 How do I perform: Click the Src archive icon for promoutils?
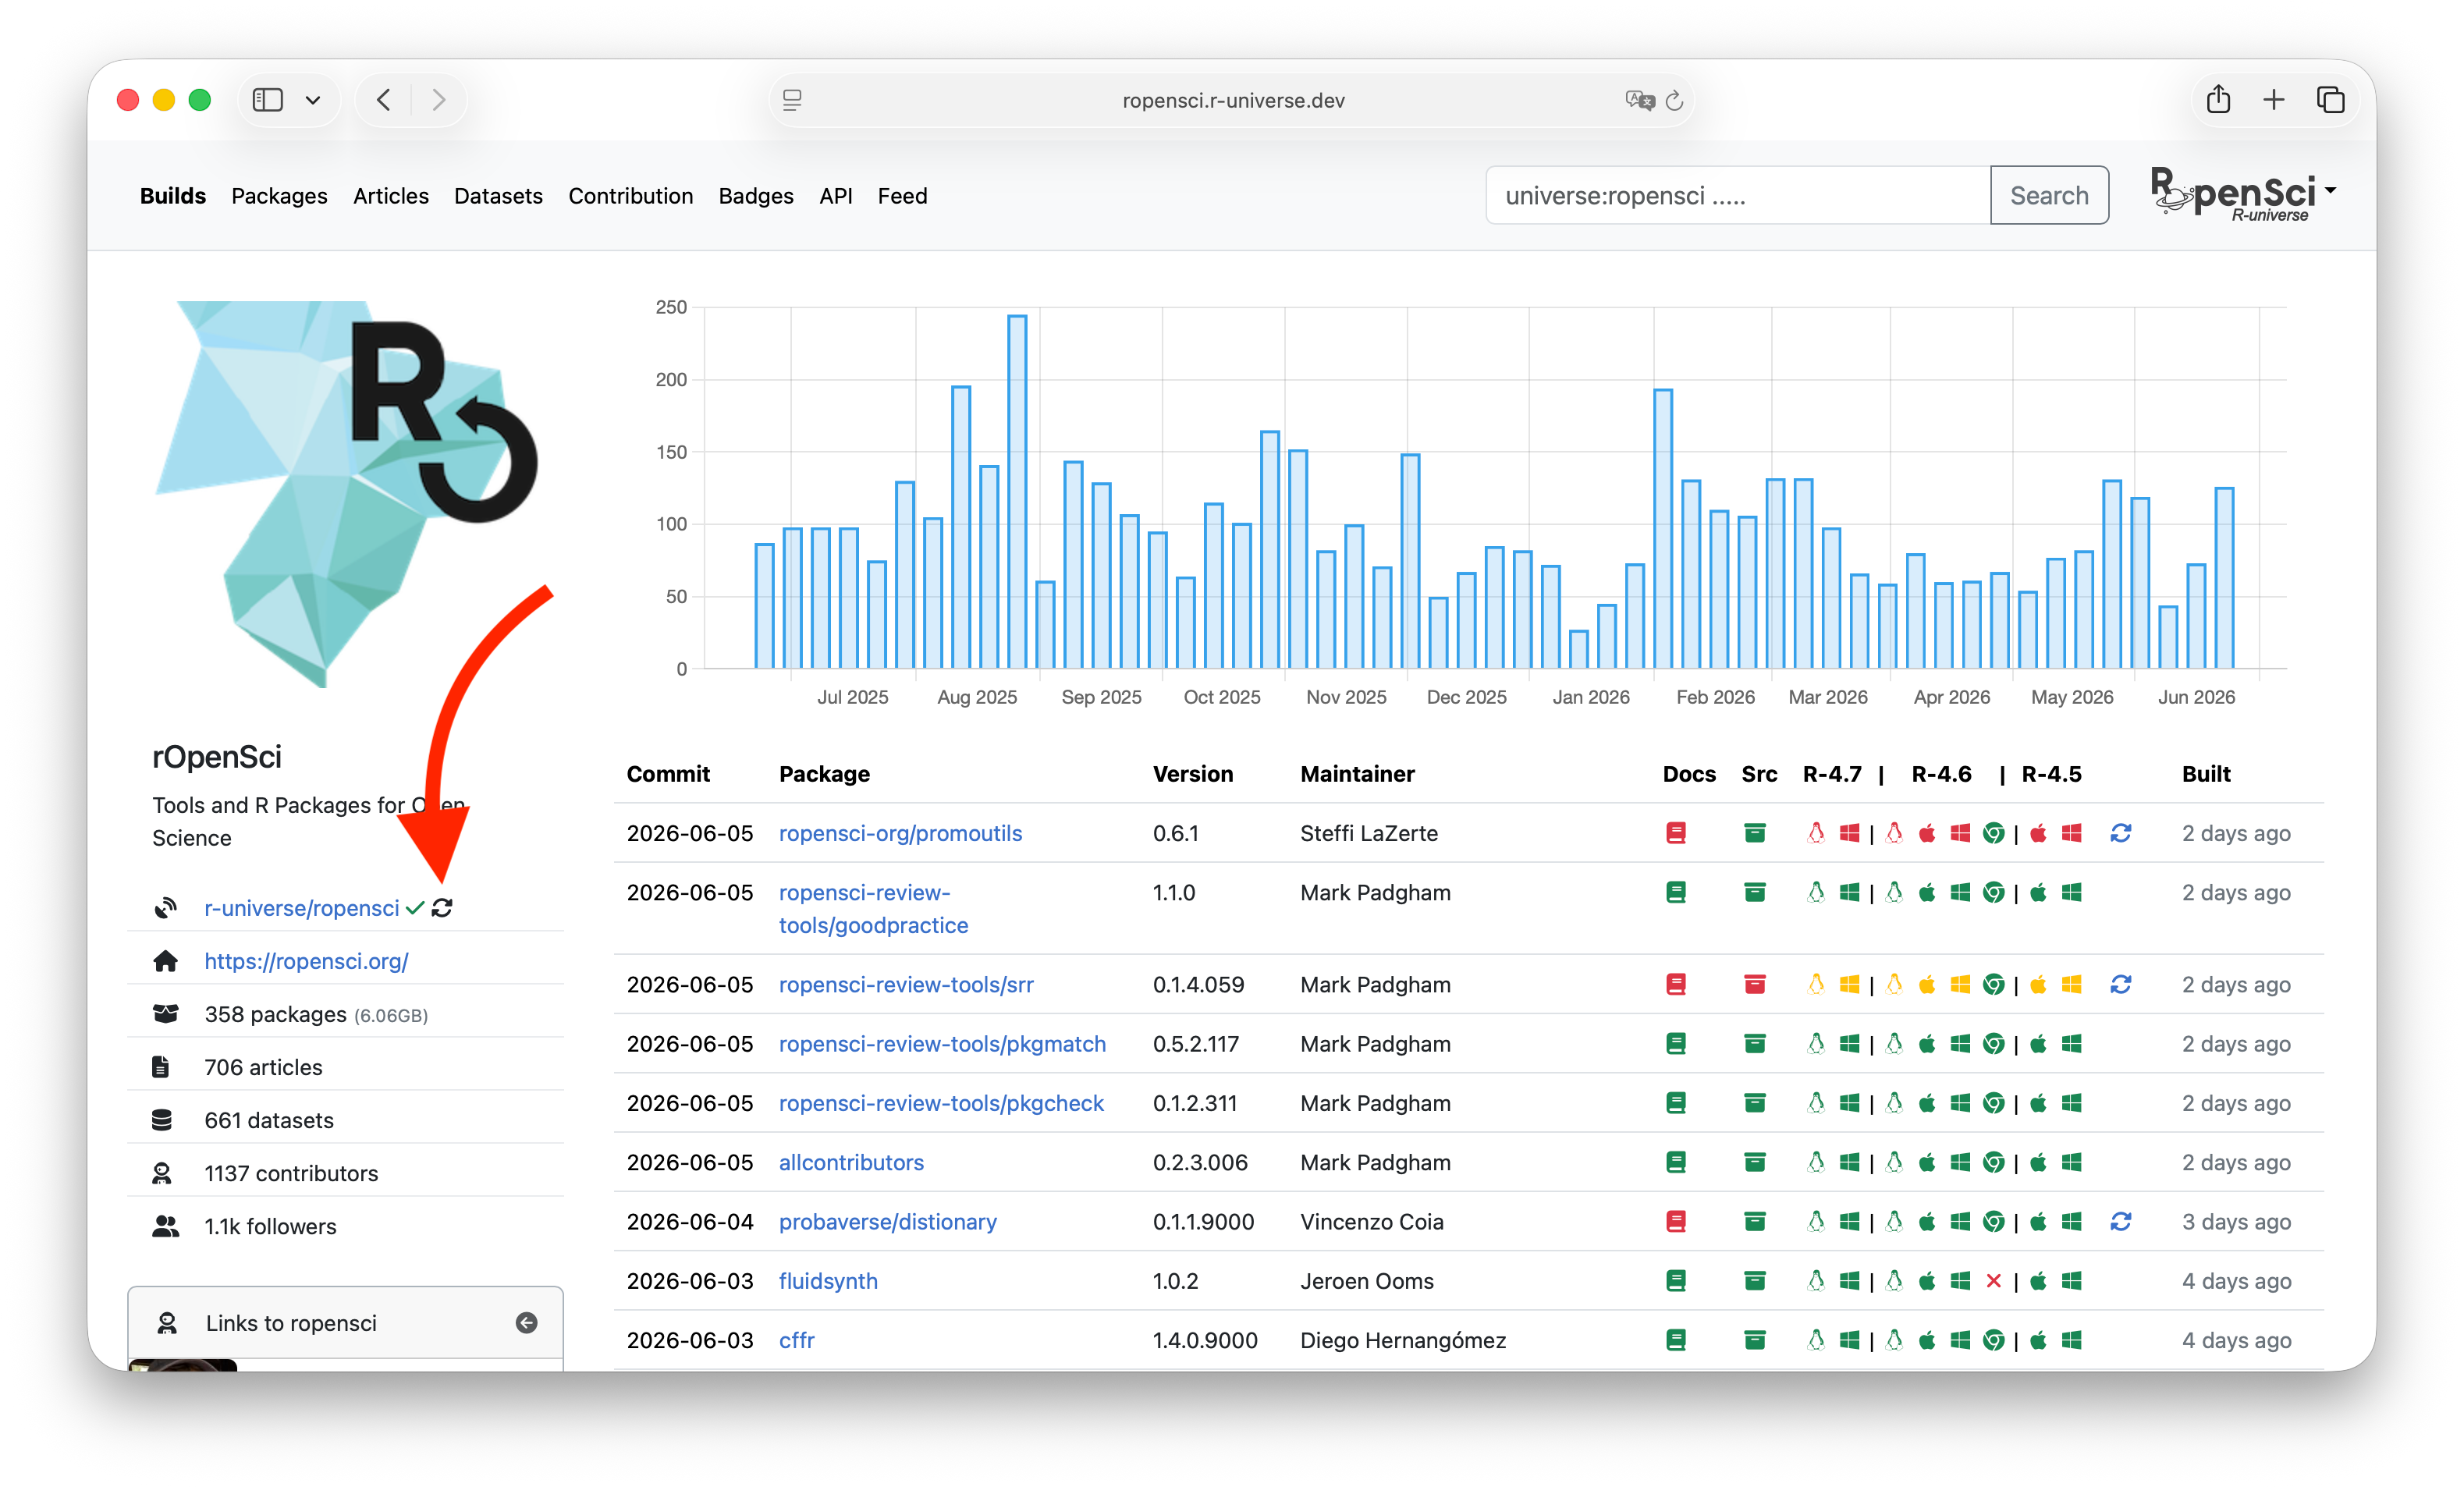pos(1754,832)
